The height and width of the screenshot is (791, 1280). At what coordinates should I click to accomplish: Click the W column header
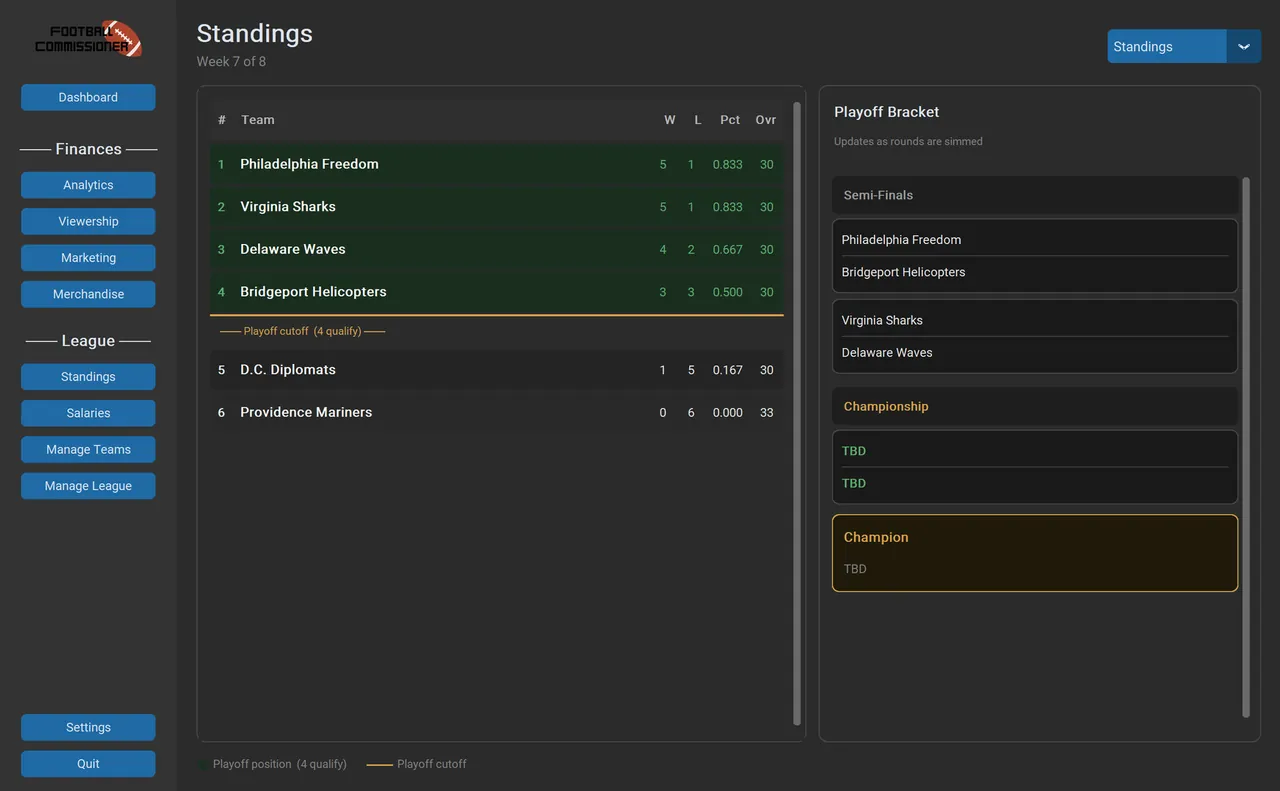click(x=670, y=120)
